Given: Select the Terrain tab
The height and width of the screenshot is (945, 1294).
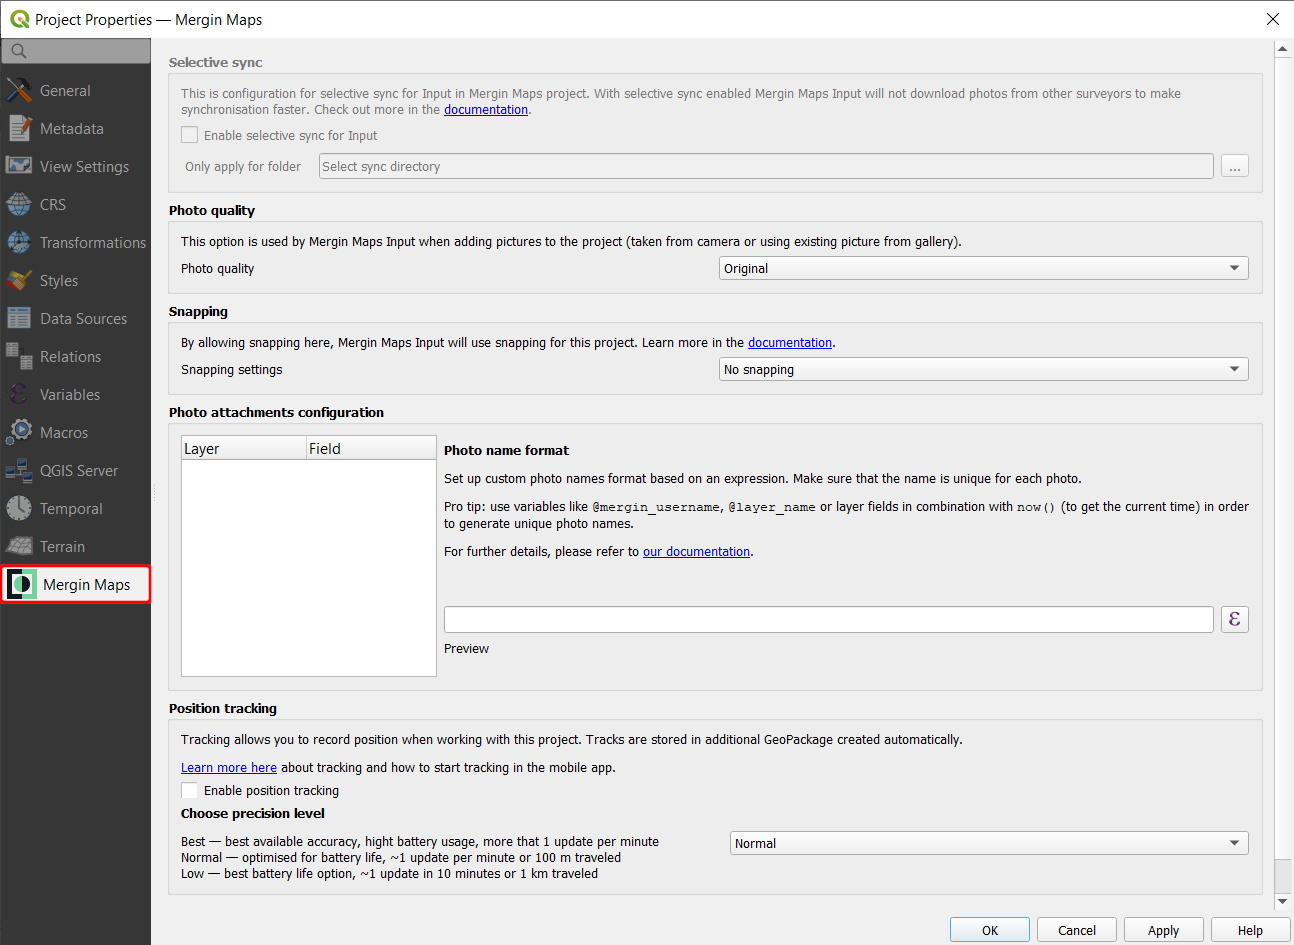Looking at the screenshot, I should coord(76,546).
